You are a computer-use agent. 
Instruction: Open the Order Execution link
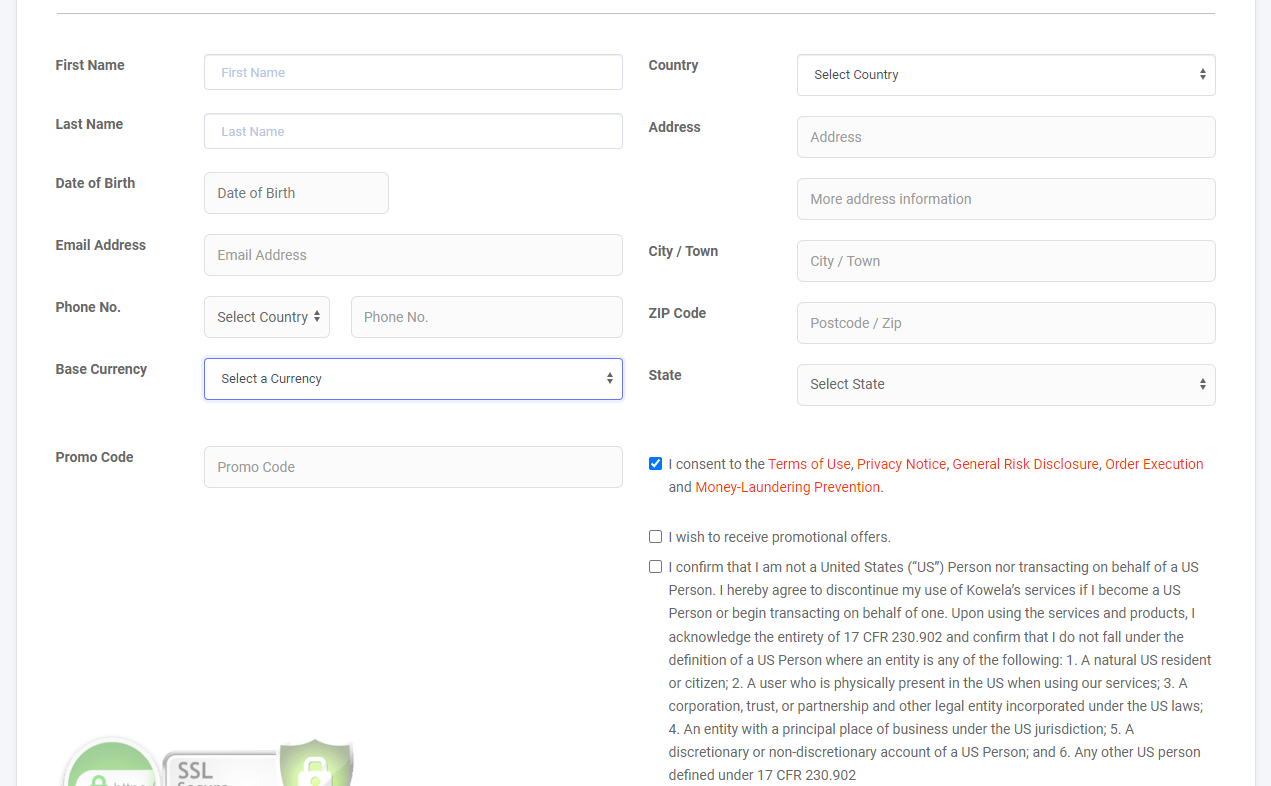[x=1154, y=464]
